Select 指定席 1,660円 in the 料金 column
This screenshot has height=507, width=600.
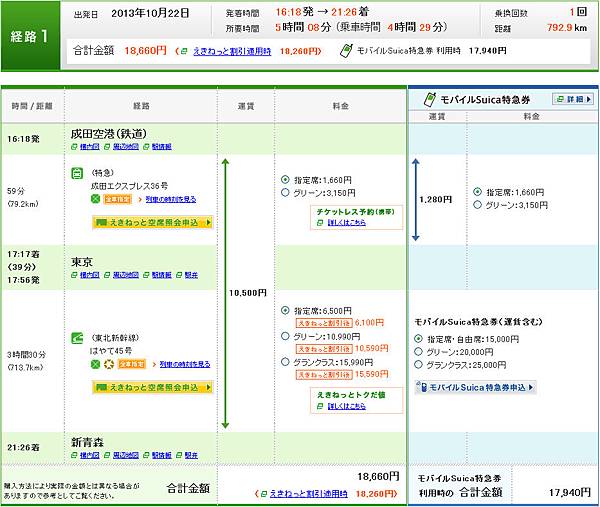tap(285, 179)
